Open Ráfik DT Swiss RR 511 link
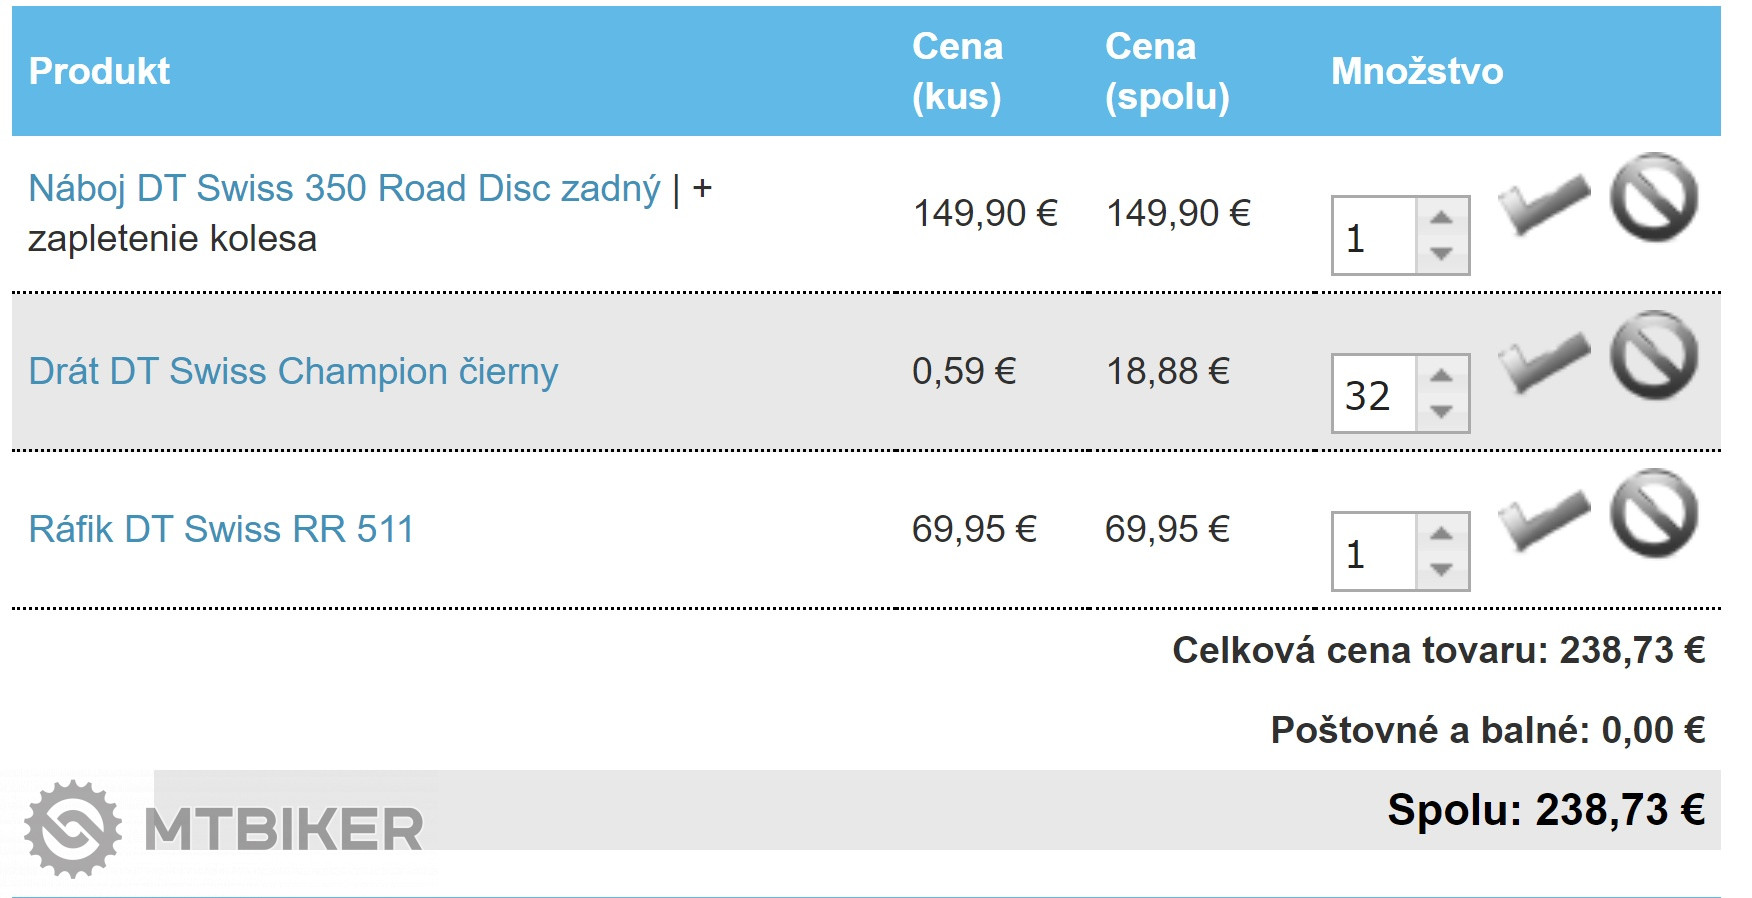Screen dimensions: 1752x898 point(221,530)
